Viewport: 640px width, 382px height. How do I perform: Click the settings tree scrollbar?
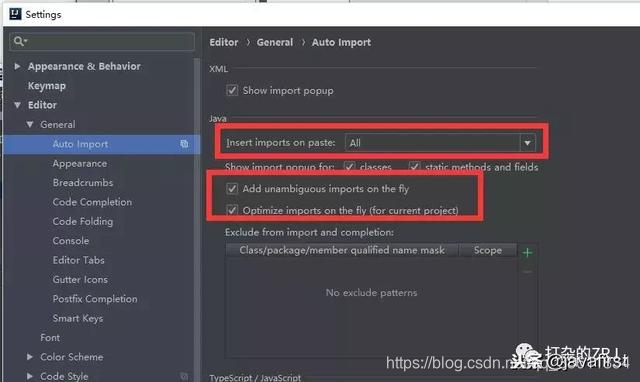(x=198, y=220)
